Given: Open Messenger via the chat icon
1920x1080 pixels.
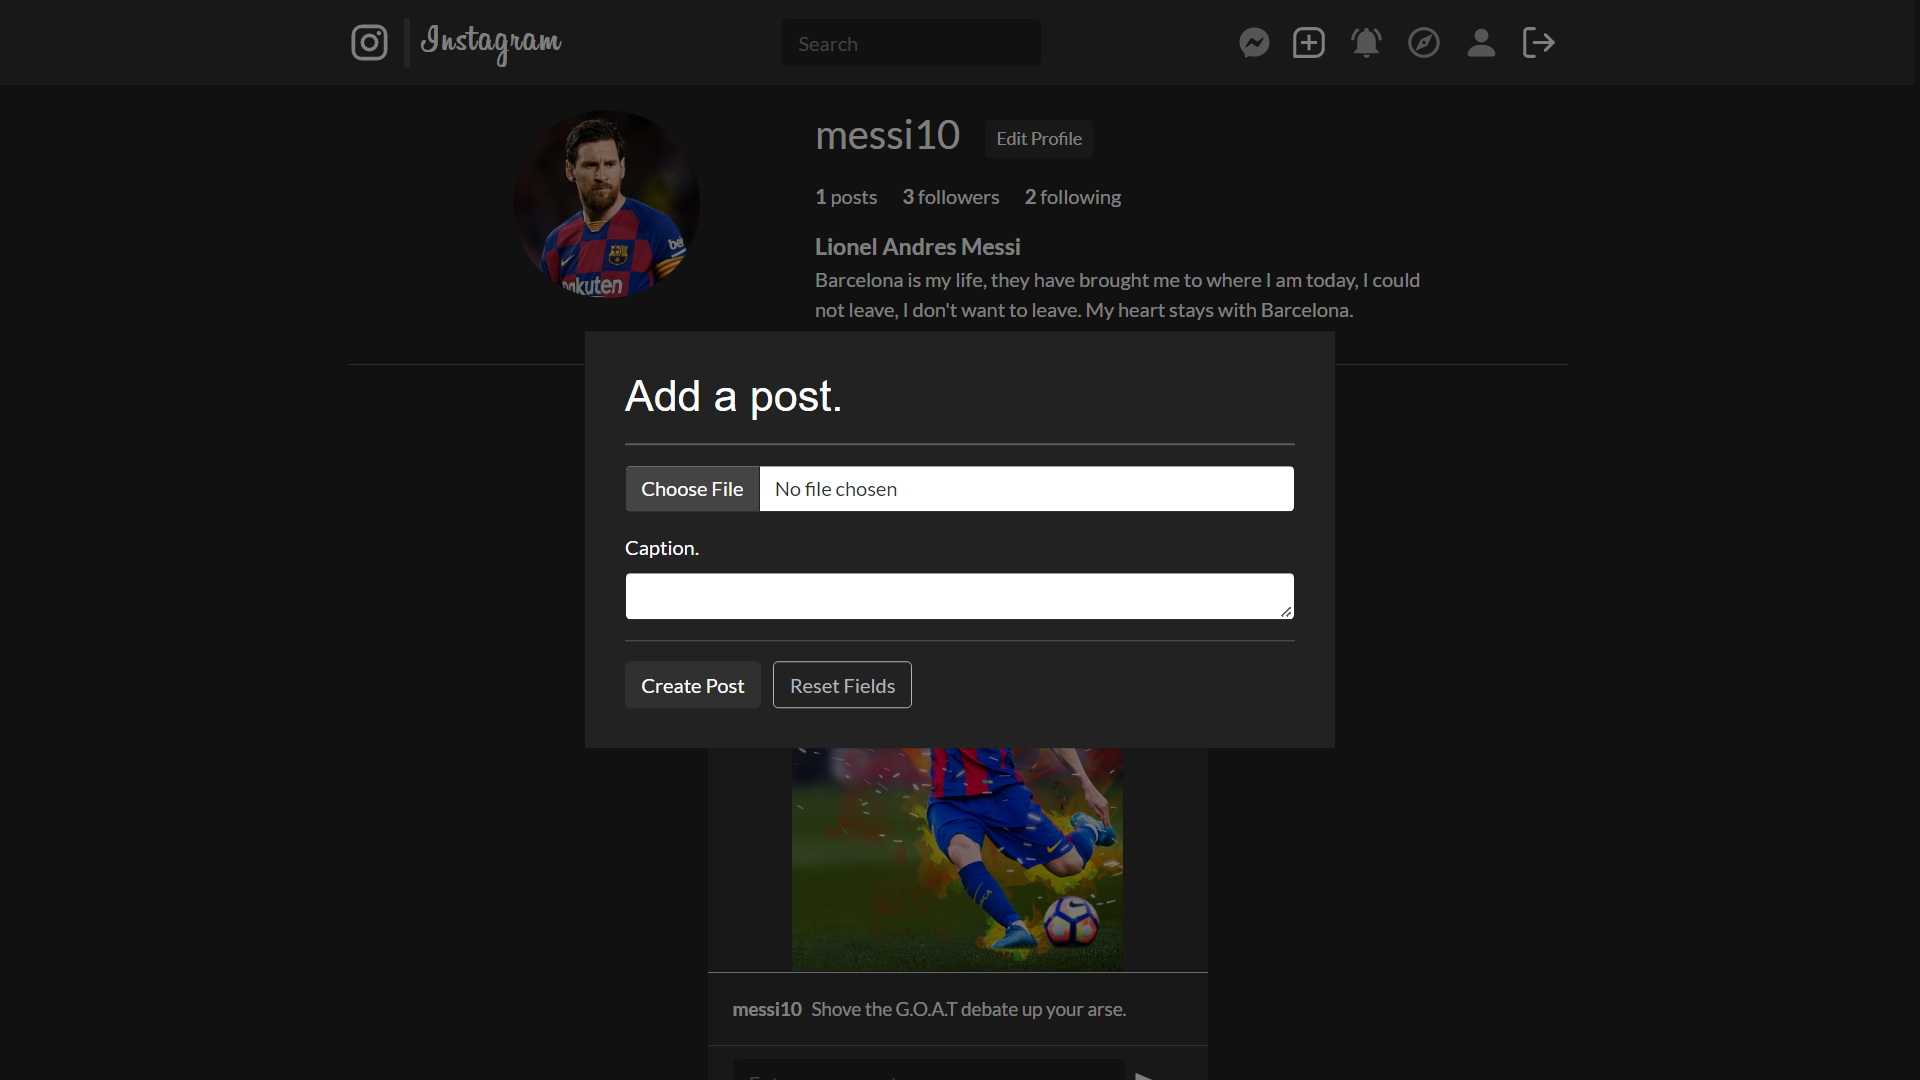Looking at the screenshot, I should (x=1254, y=42).
